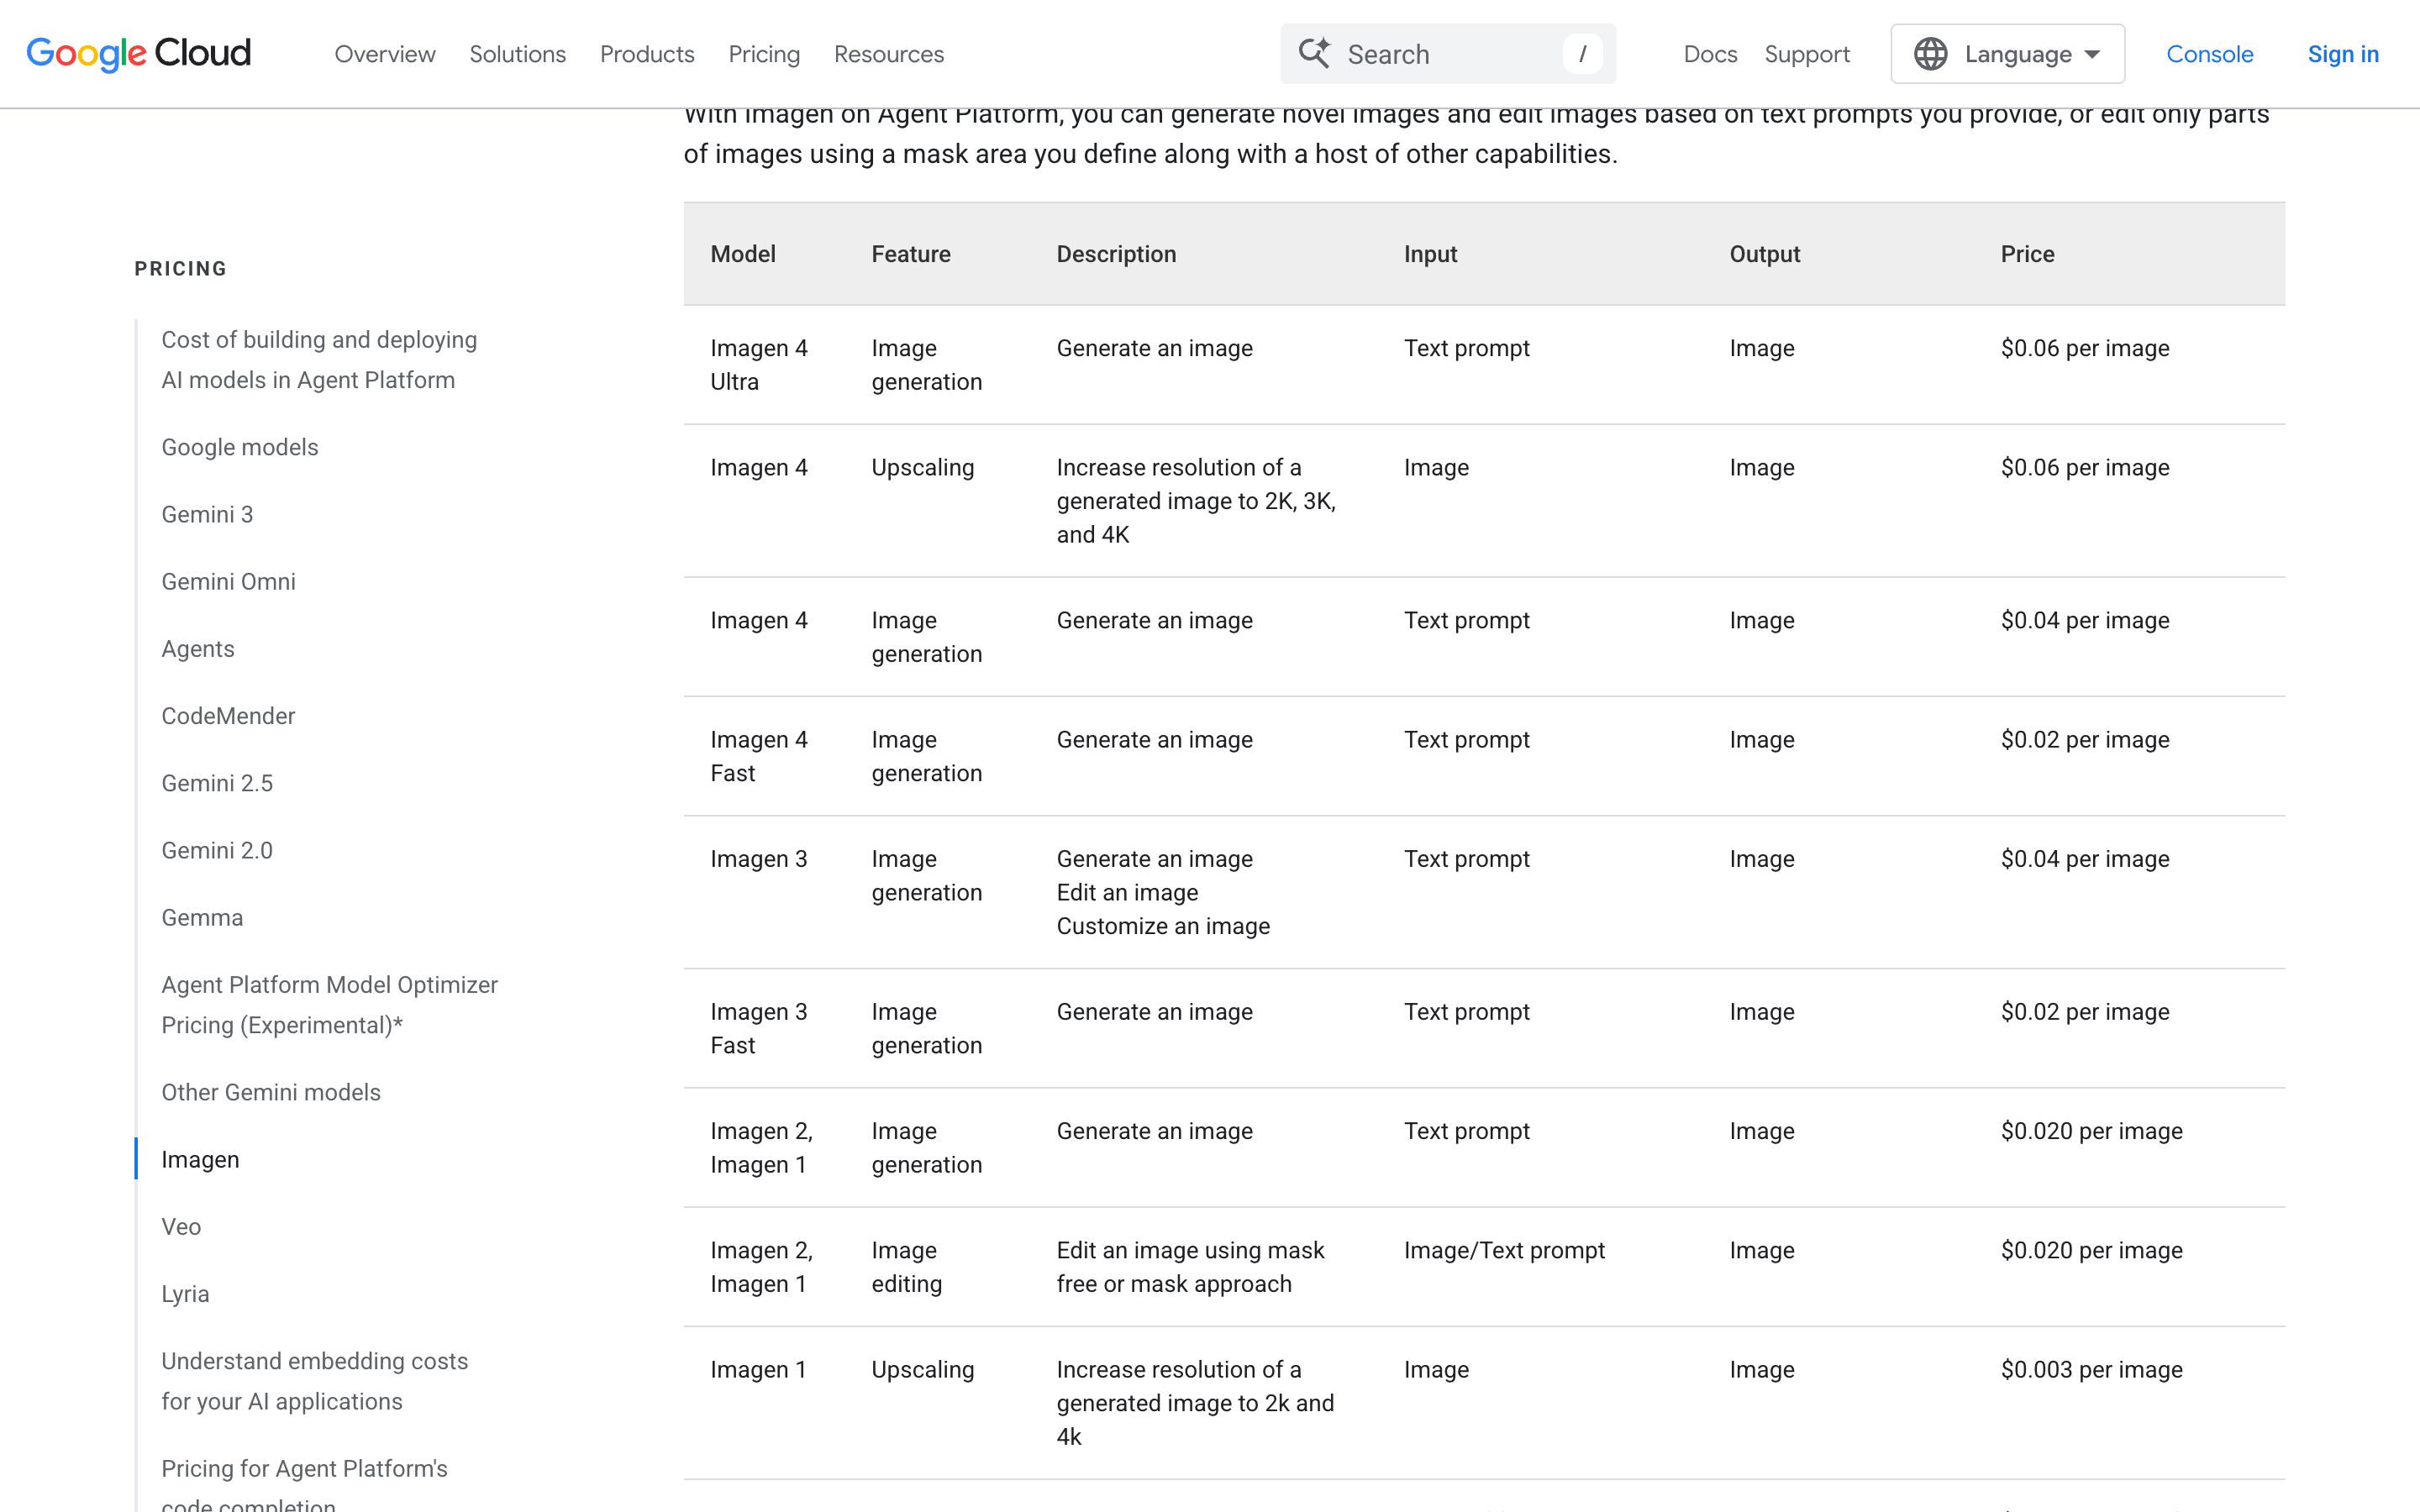Click the Feature column header
2420x1512 pixels.
[911, 254]
